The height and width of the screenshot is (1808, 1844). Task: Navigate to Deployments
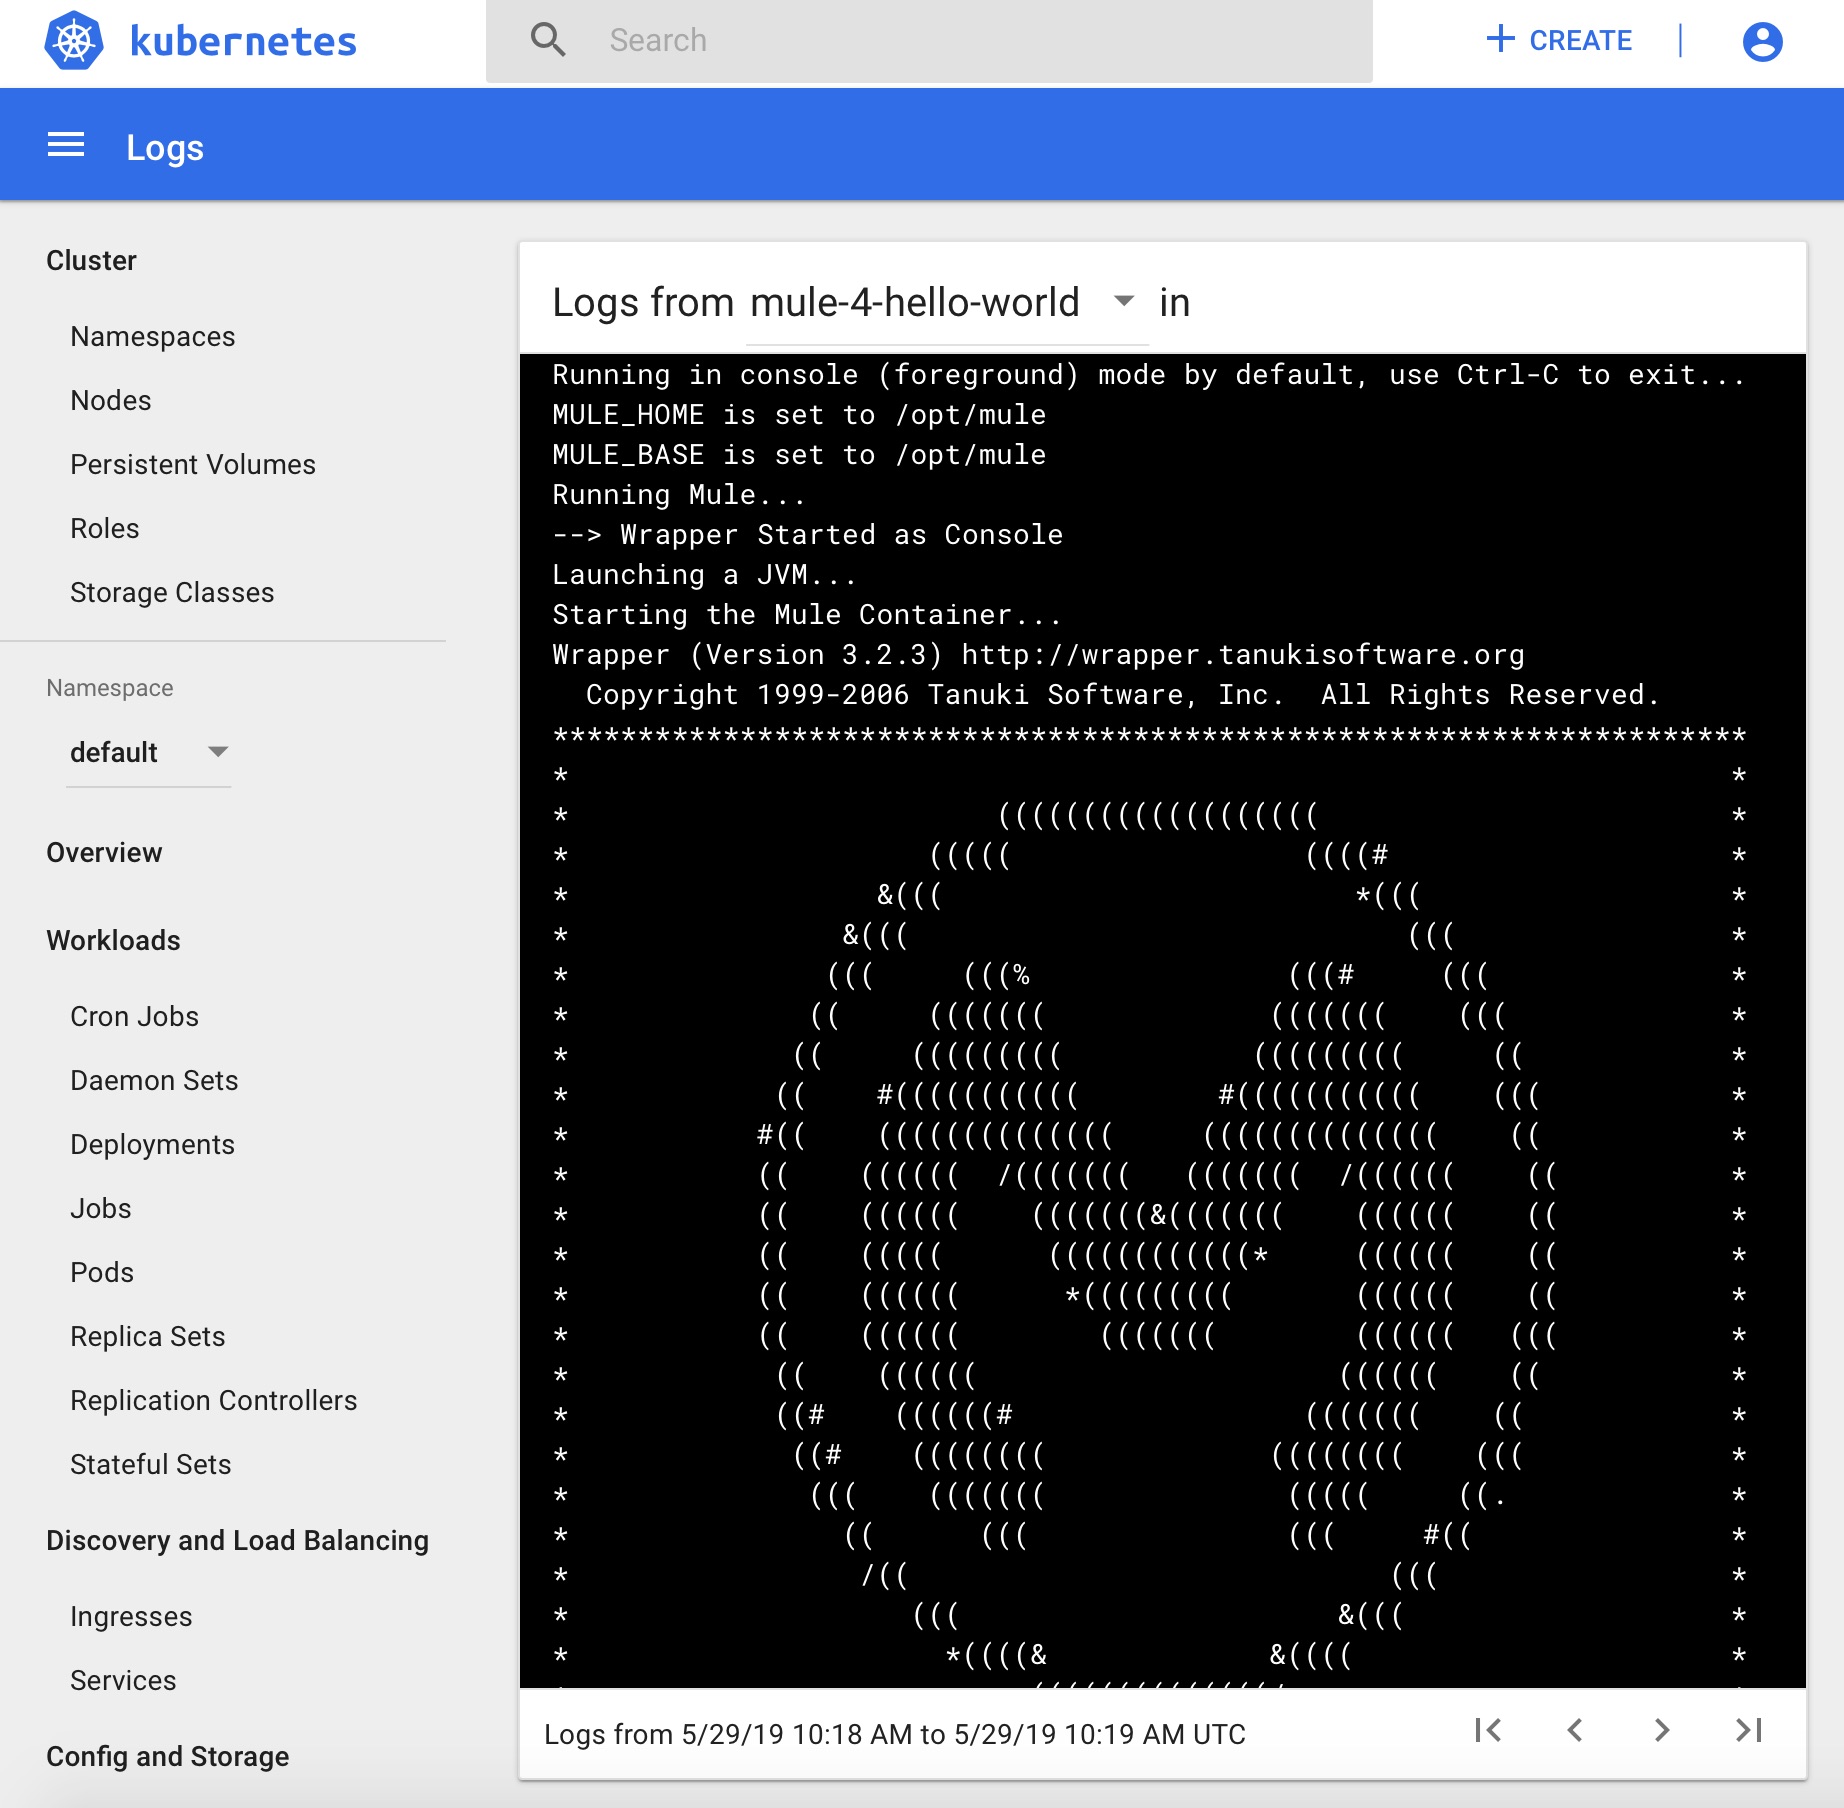coord(153,1145)
